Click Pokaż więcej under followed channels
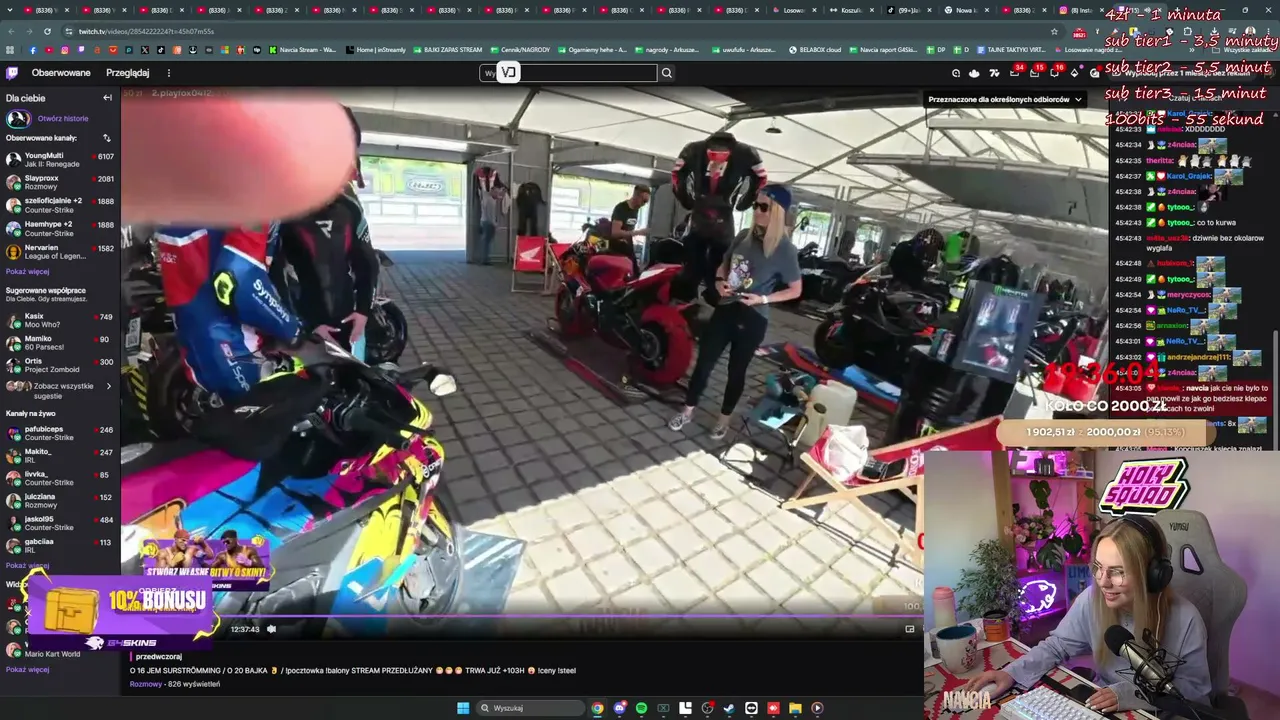This screenshot has width=1280, height=720. click(x=27, y=271)
